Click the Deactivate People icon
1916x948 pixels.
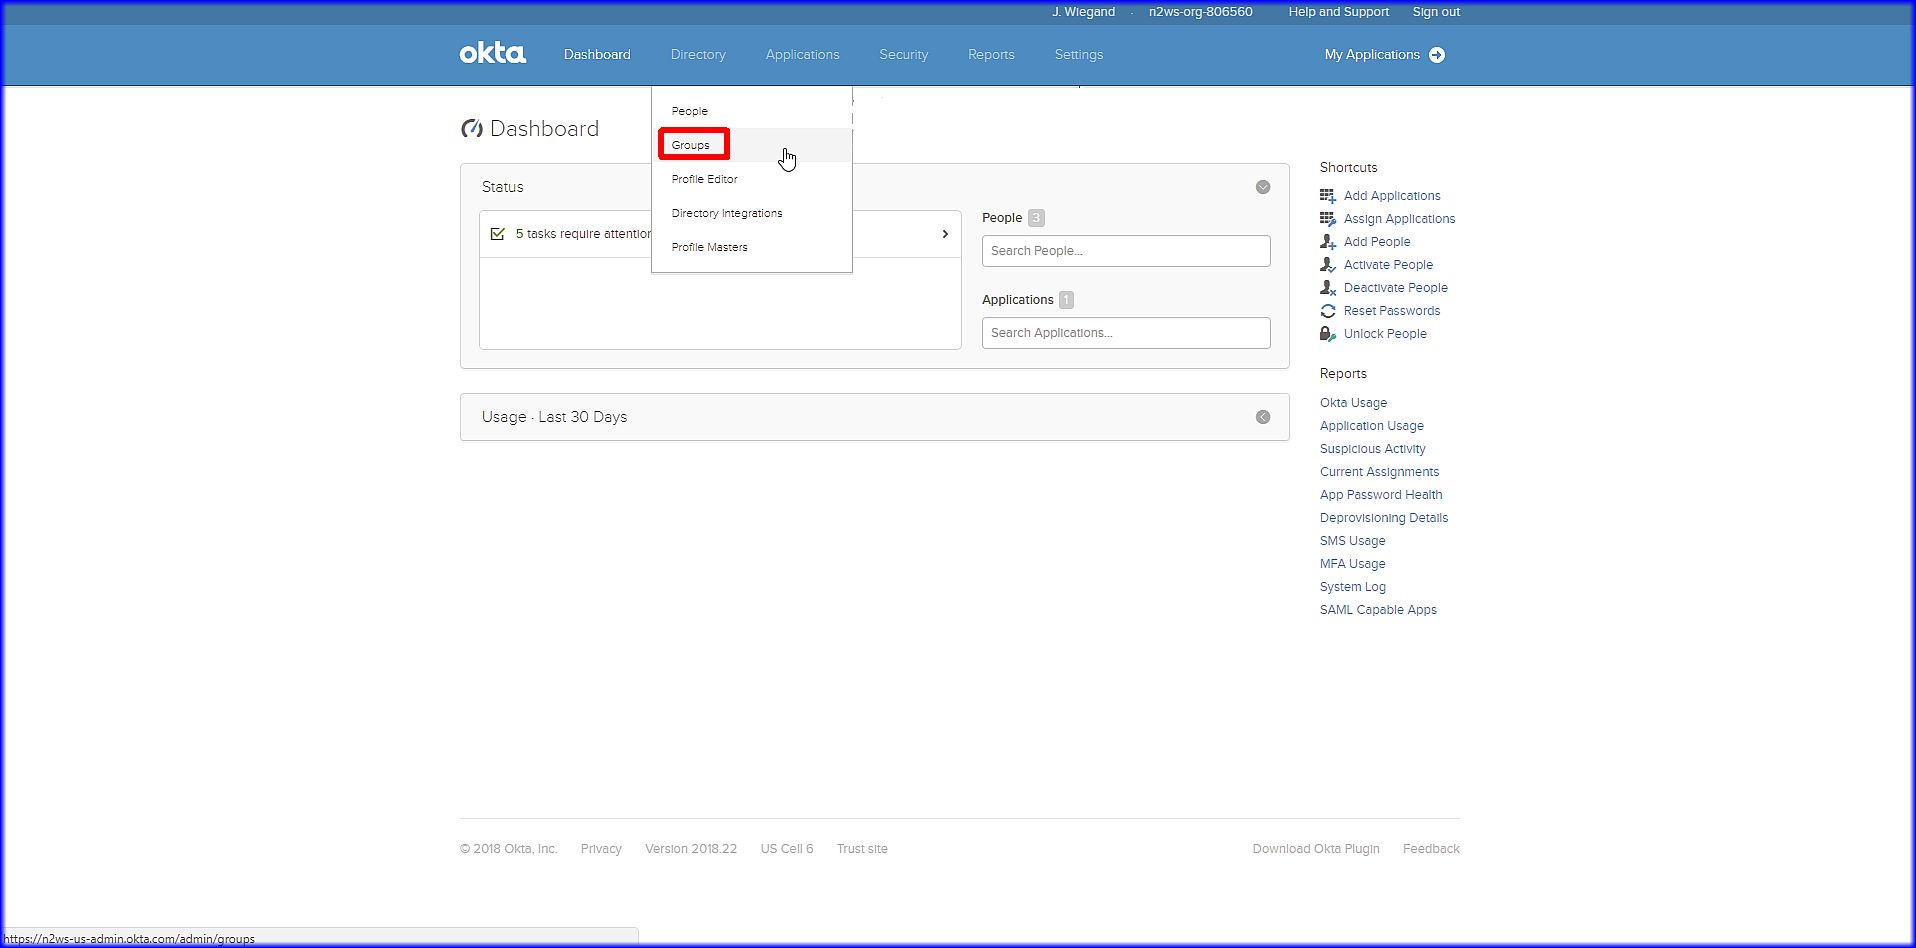coord(1328,288)
